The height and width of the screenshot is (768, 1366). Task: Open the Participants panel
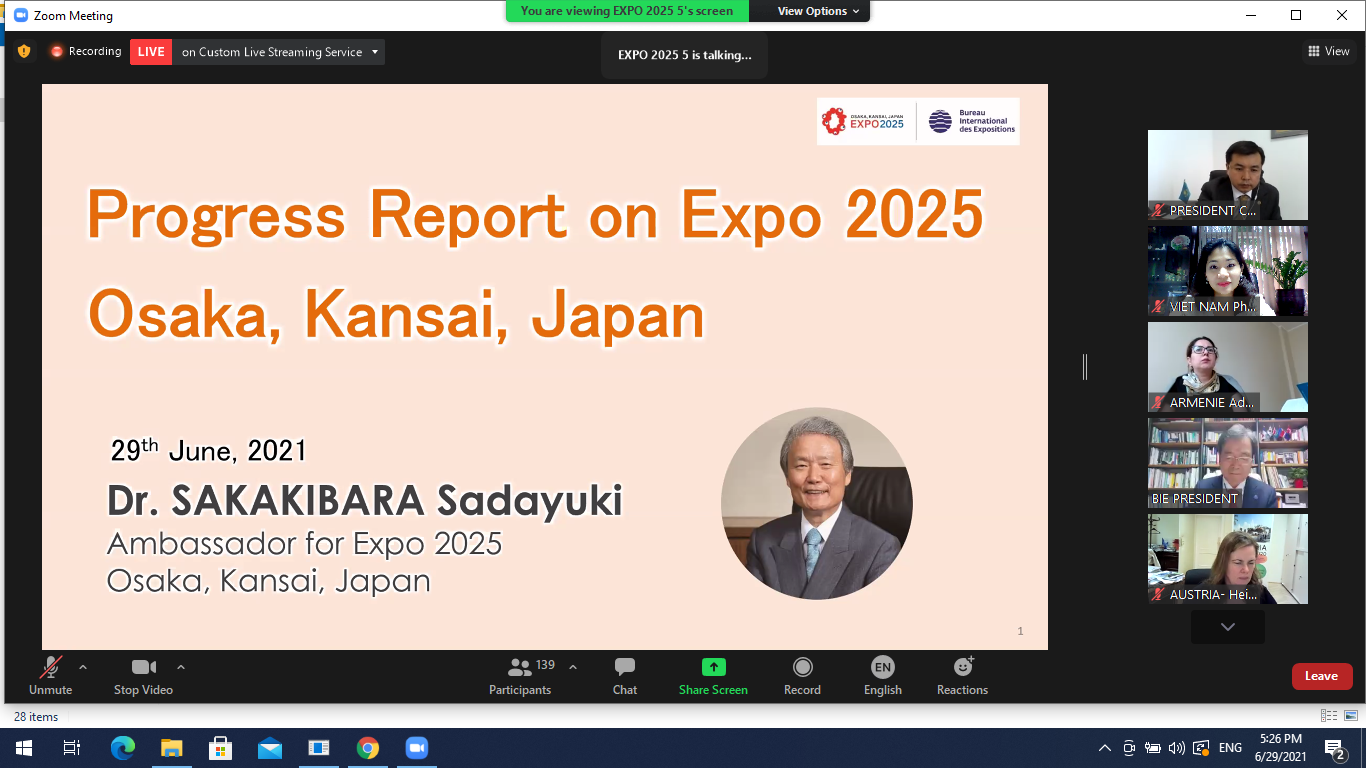(520, 676)
